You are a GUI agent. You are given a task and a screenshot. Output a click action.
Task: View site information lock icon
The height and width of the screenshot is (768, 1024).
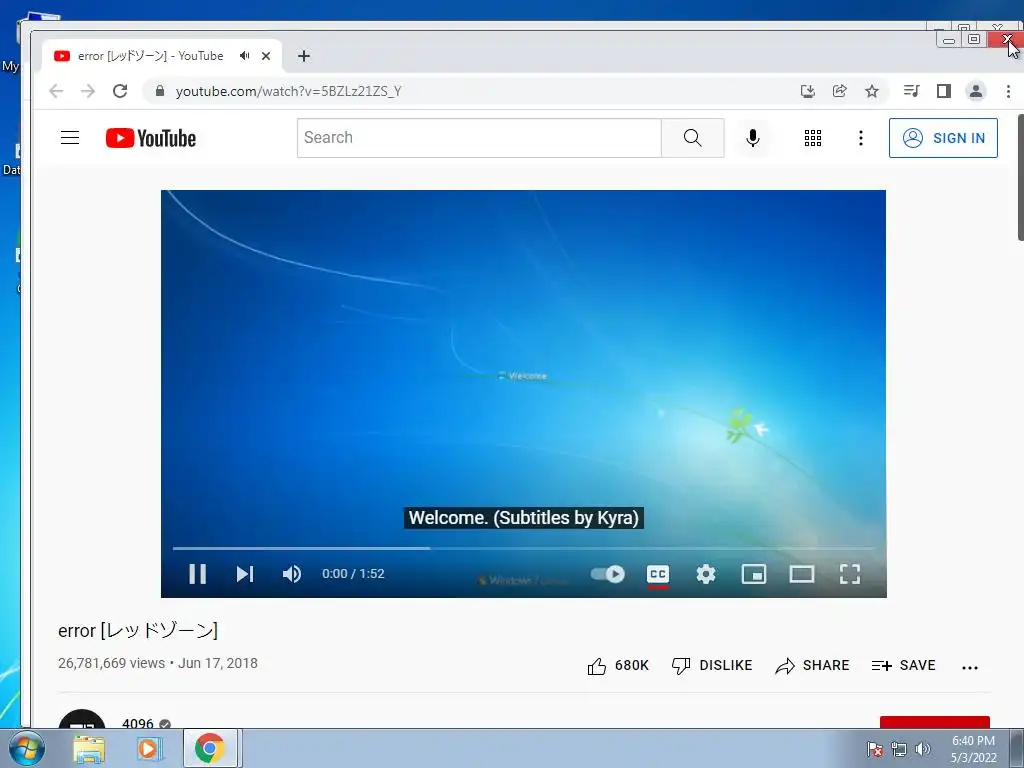click(x=159, y=91)
